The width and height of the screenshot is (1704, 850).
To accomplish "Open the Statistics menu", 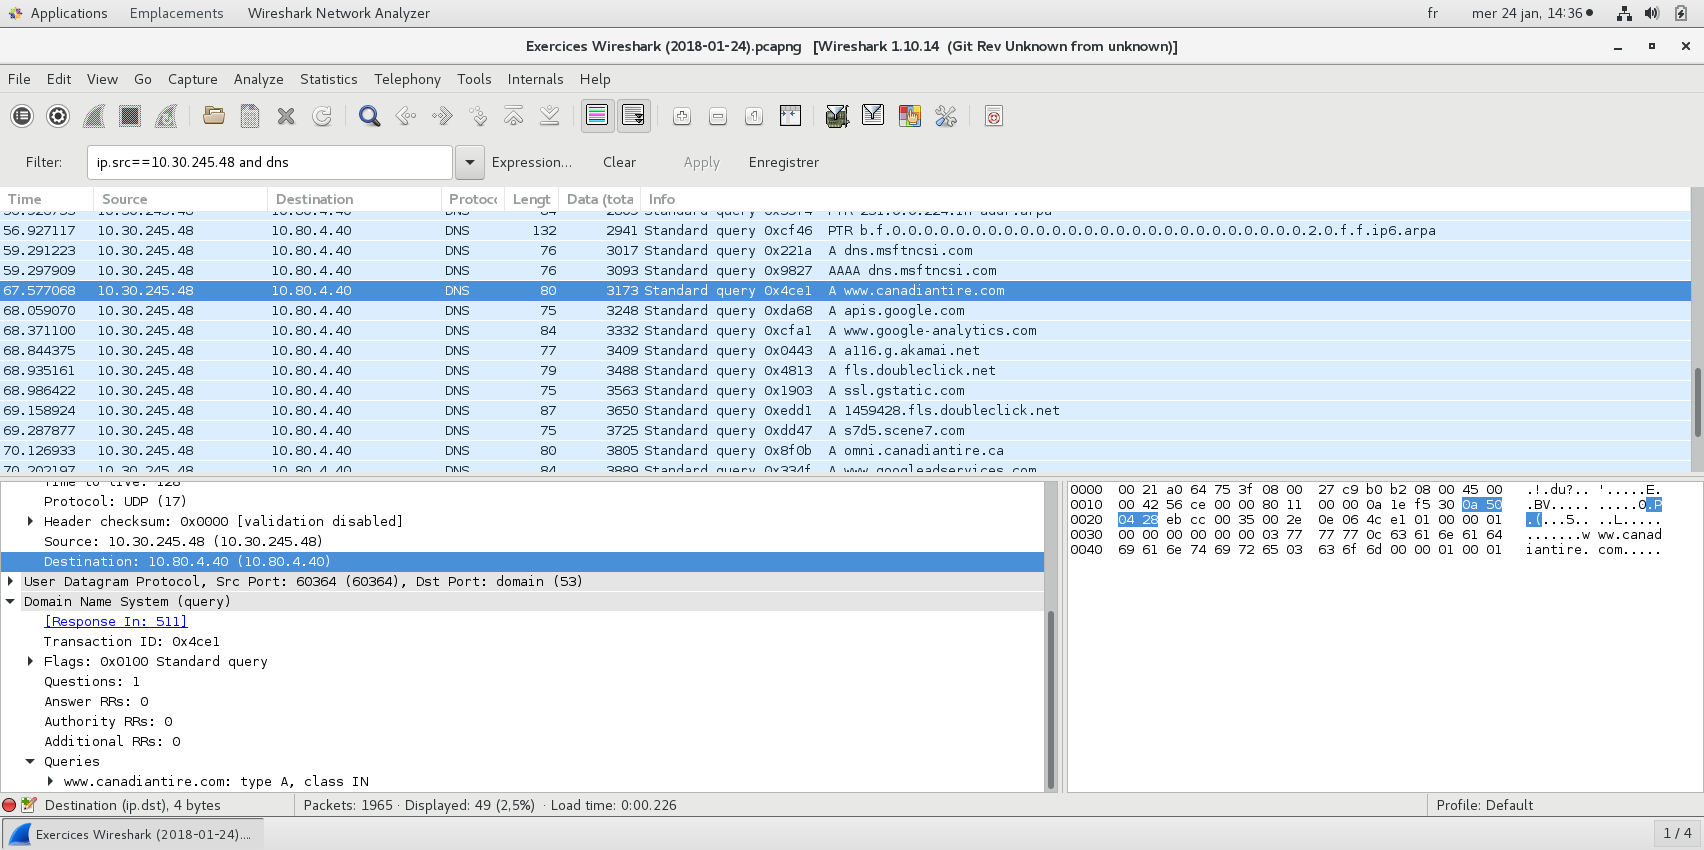I will pos(329,79).
